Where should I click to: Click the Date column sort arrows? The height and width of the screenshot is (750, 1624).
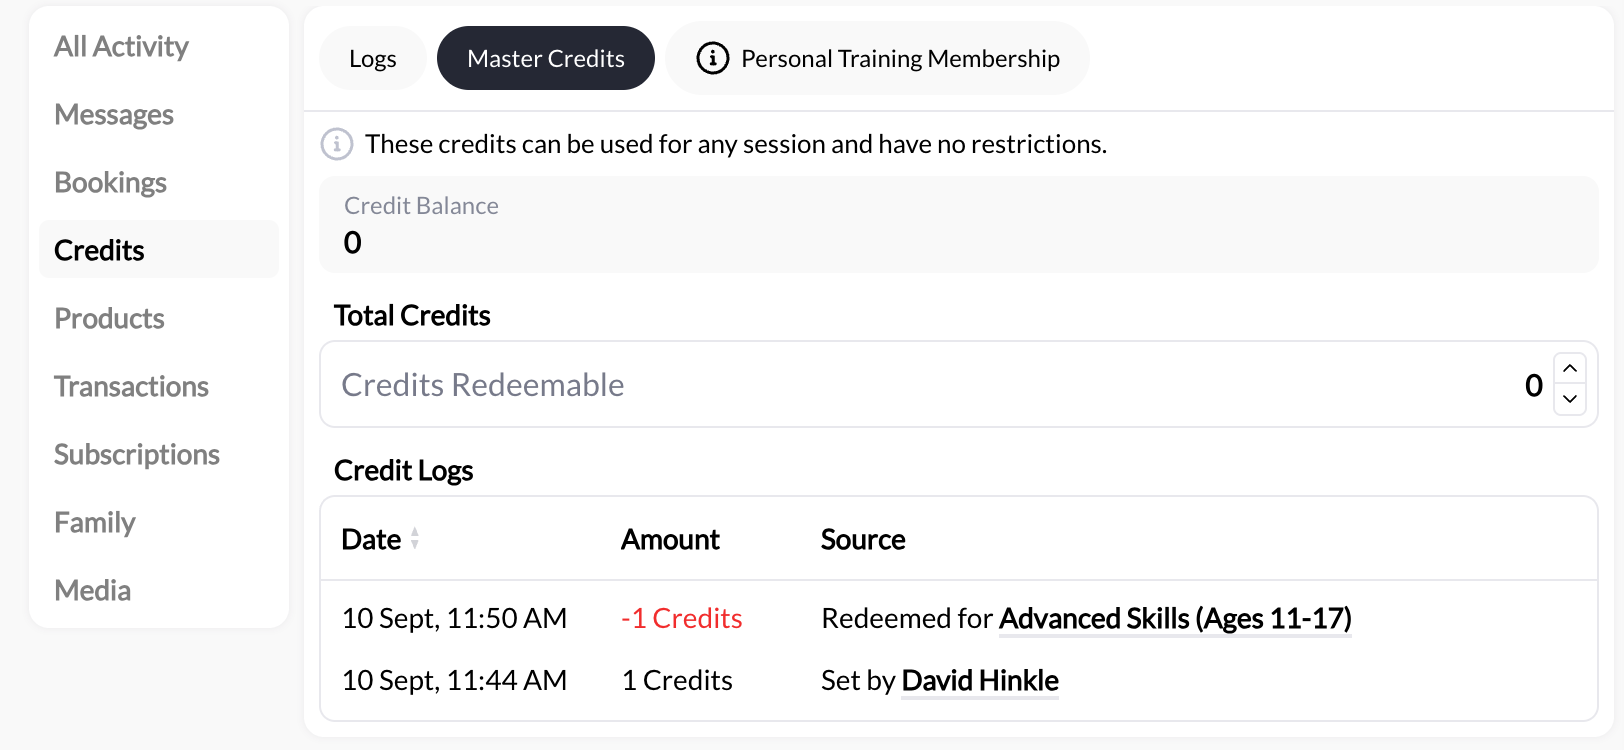coord(414,540)
